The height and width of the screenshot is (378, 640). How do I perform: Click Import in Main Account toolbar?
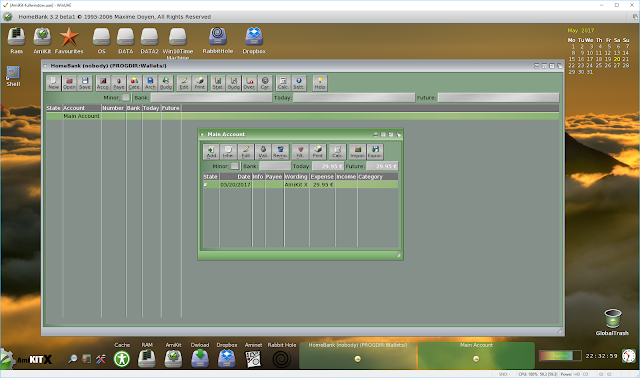[358, 151]
